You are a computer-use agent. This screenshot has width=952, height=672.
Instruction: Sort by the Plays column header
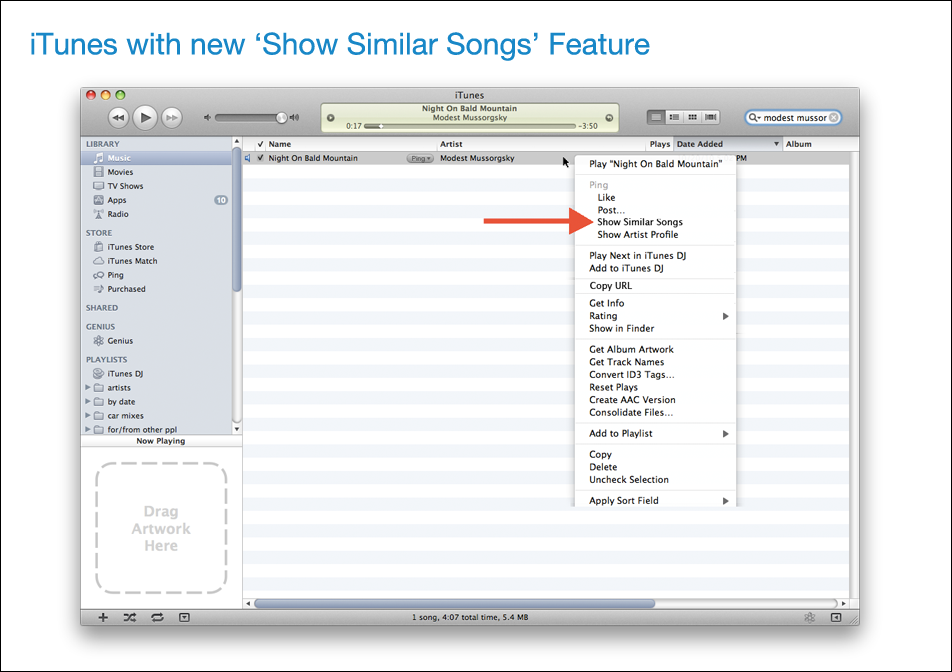tap(659, 144)
